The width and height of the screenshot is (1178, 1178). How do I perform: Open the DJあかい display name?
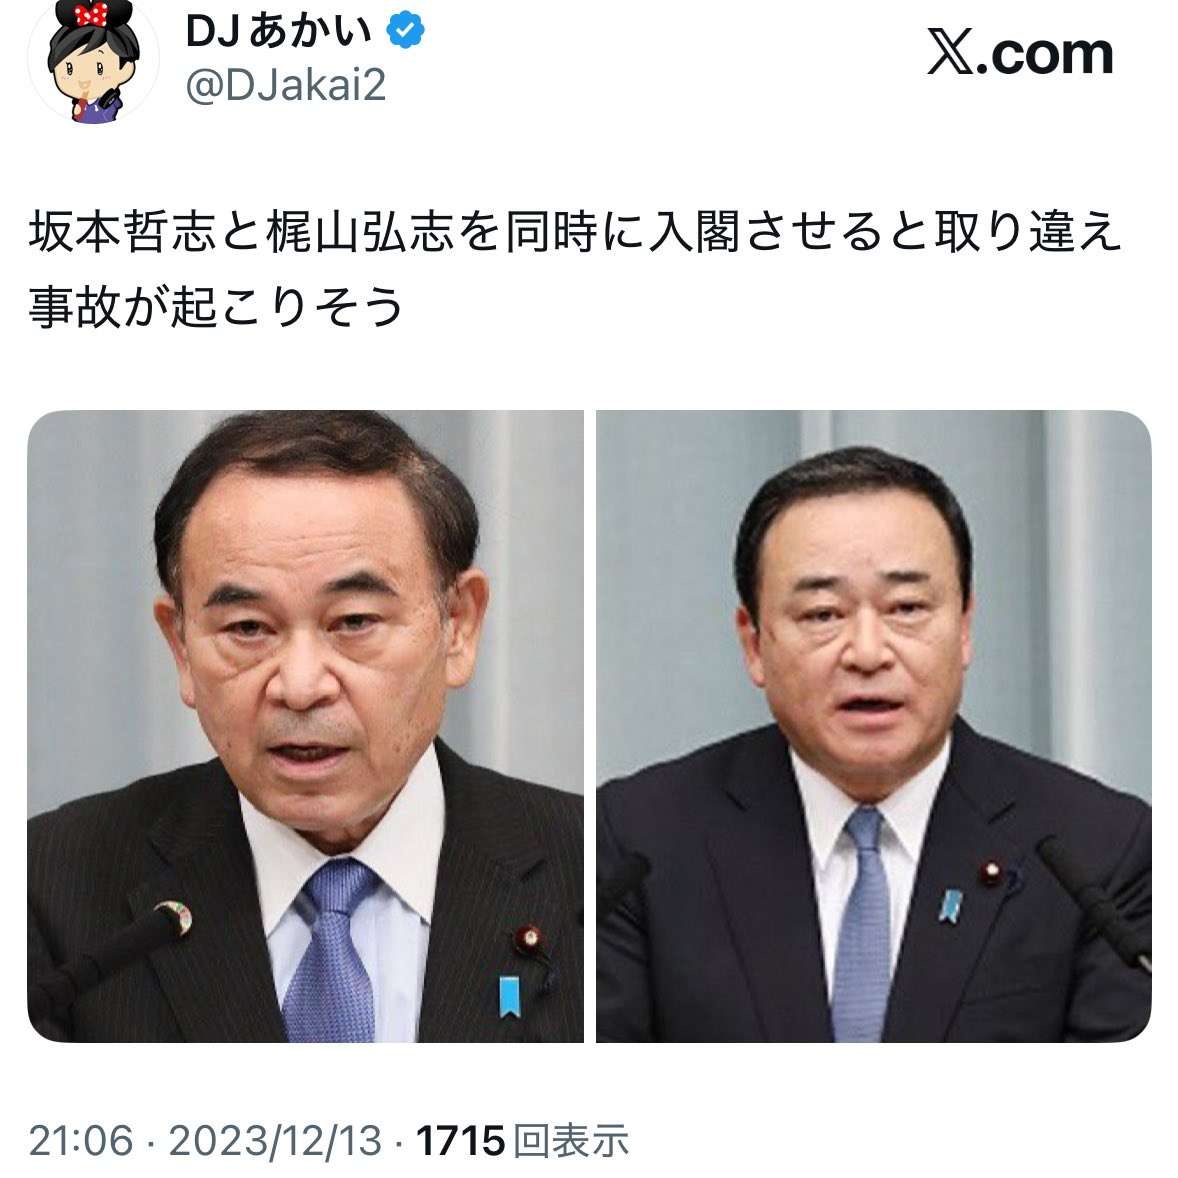(x=278, y=32)
